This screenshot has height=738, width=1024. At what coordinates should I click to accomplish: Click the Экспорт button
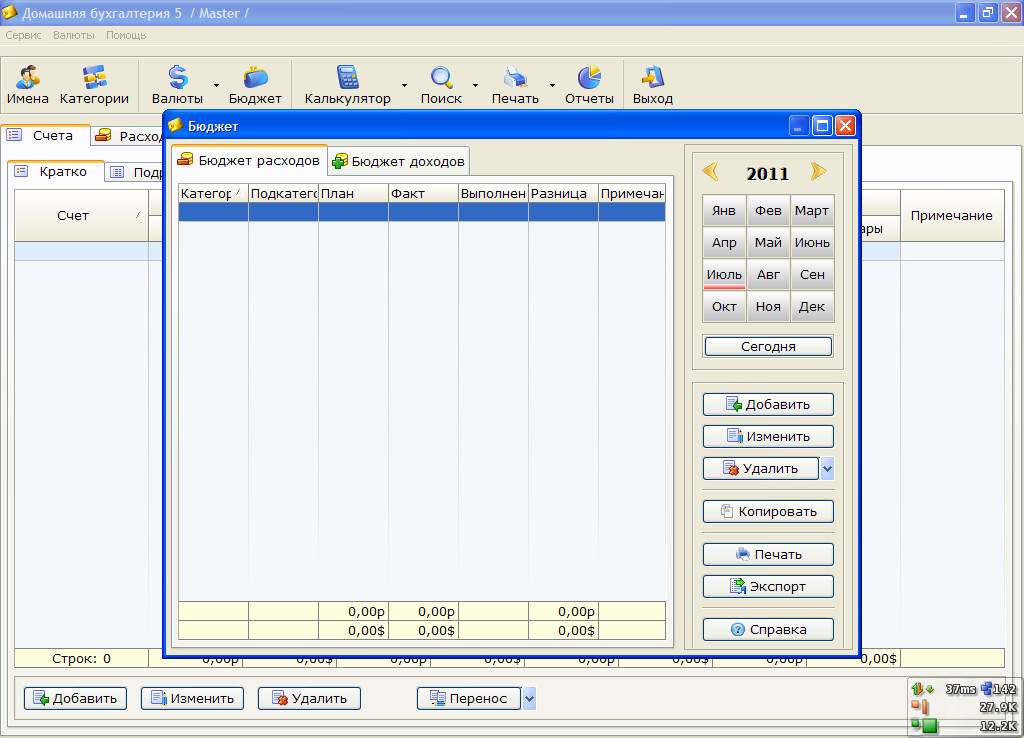pyautogui.click(x=768, y=586)
